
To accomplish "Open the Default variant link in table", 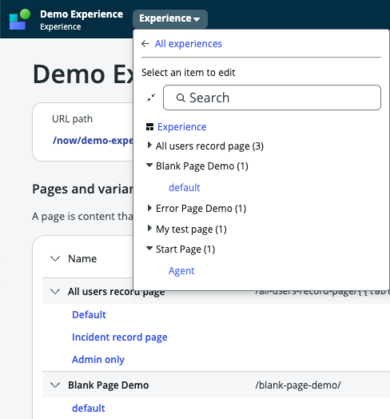I will pos(89,315).
